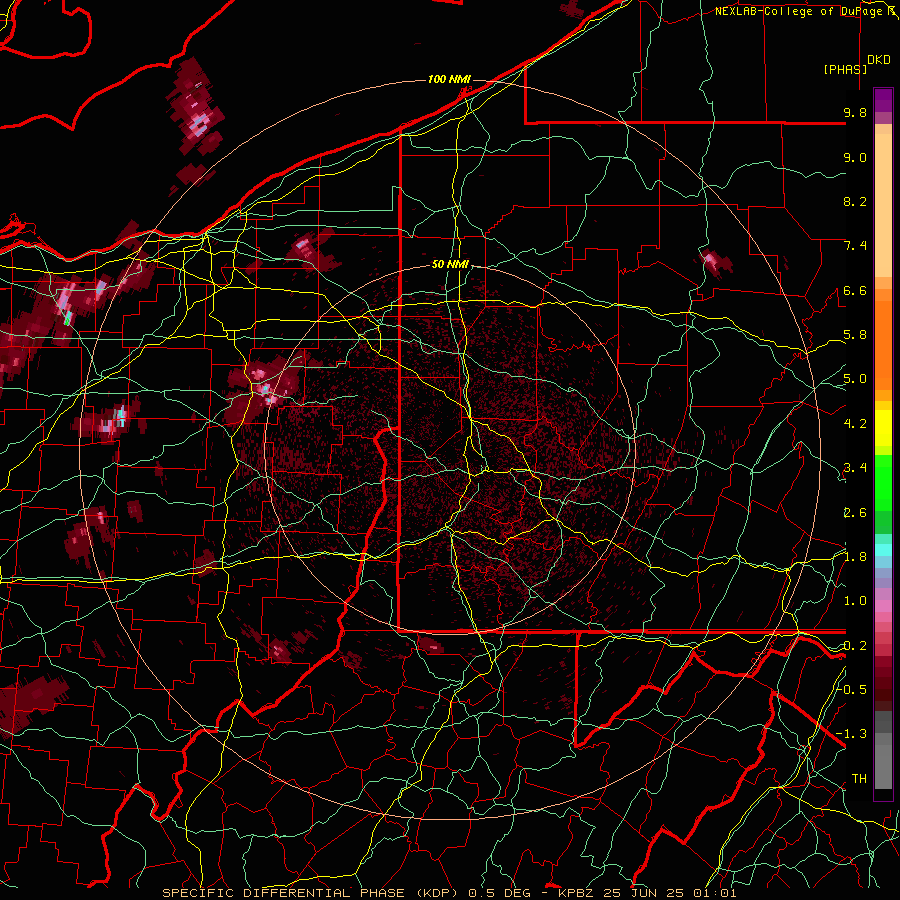Screen dimensions: 900x900
Task: Click the 6.6 legend value
Action: pos(855,290)
